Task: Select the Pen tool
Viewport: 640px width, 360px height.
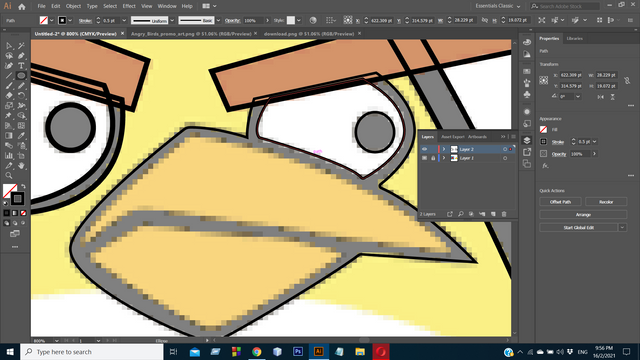Action: (x=21, y=56)
